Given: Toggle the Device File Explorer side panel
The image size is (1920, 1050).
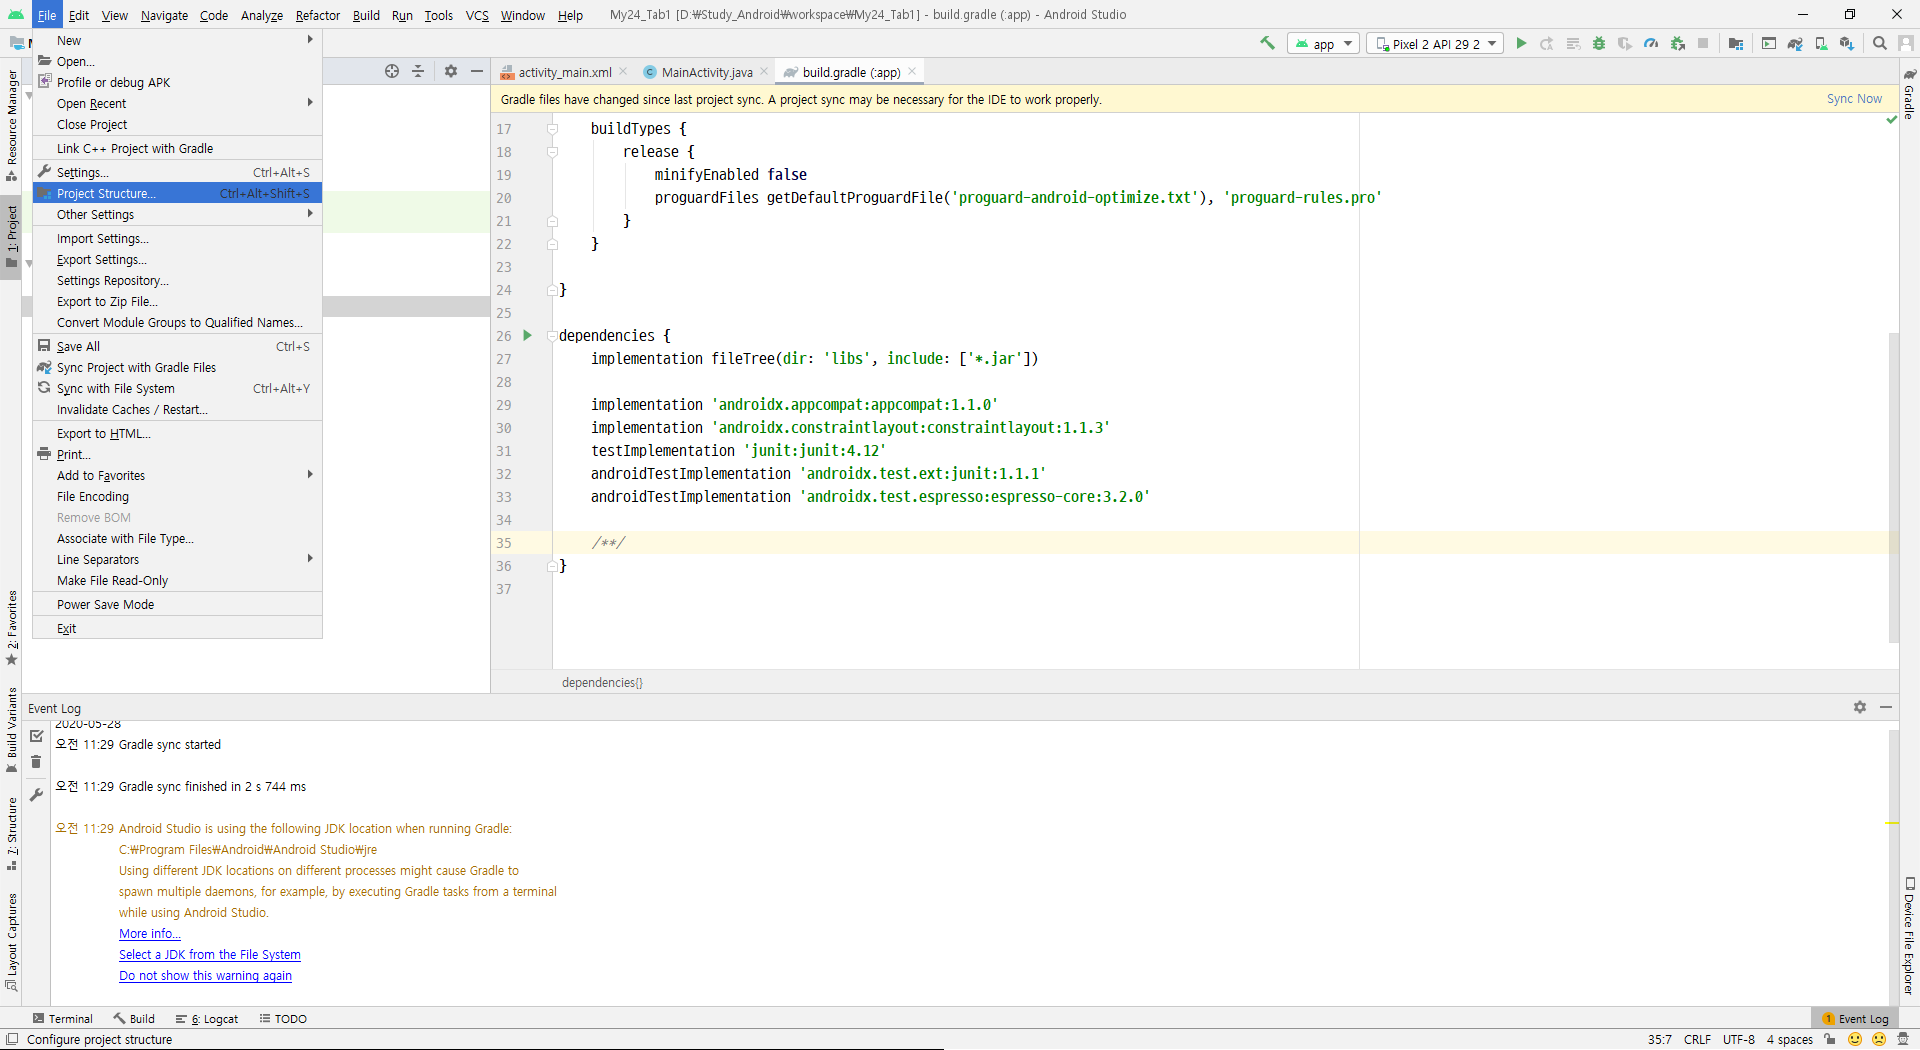Looking at the screenshot, I should [1909, 936].
